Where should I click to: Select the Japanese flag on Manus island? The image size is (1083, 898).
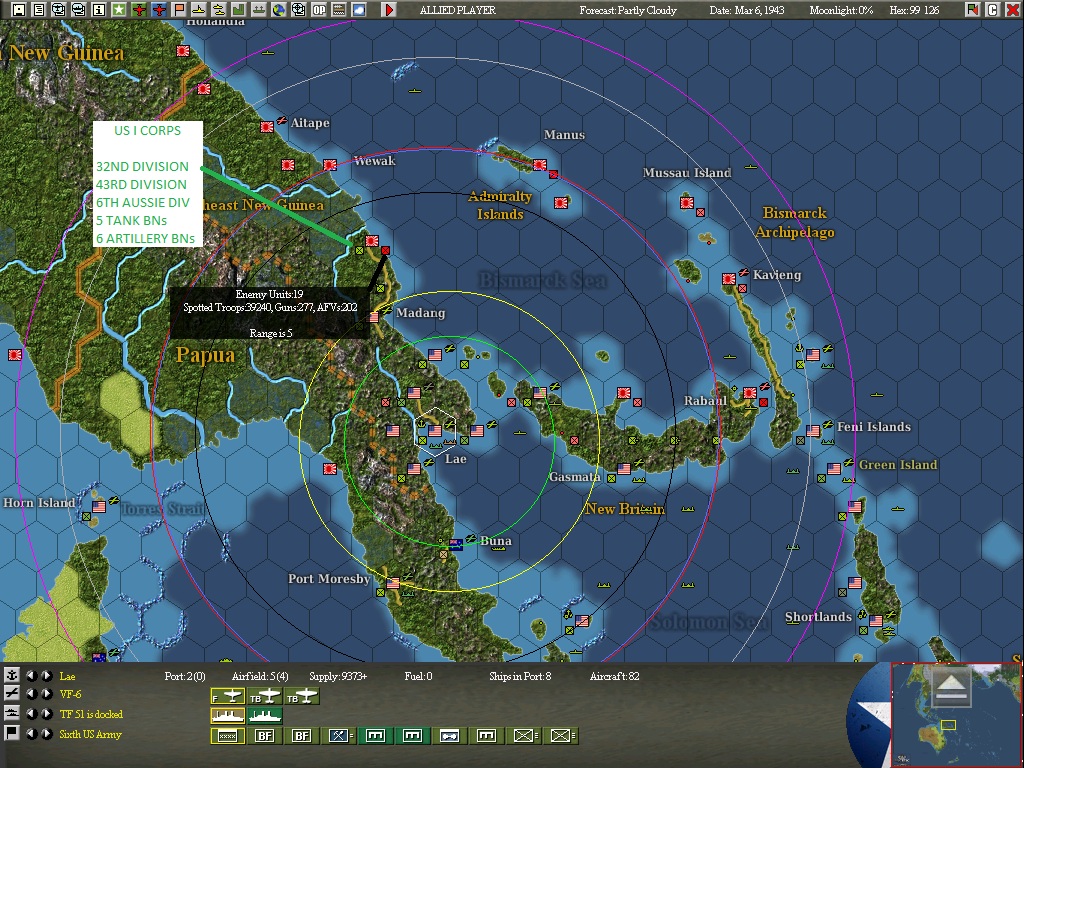(x=540, y=164)
